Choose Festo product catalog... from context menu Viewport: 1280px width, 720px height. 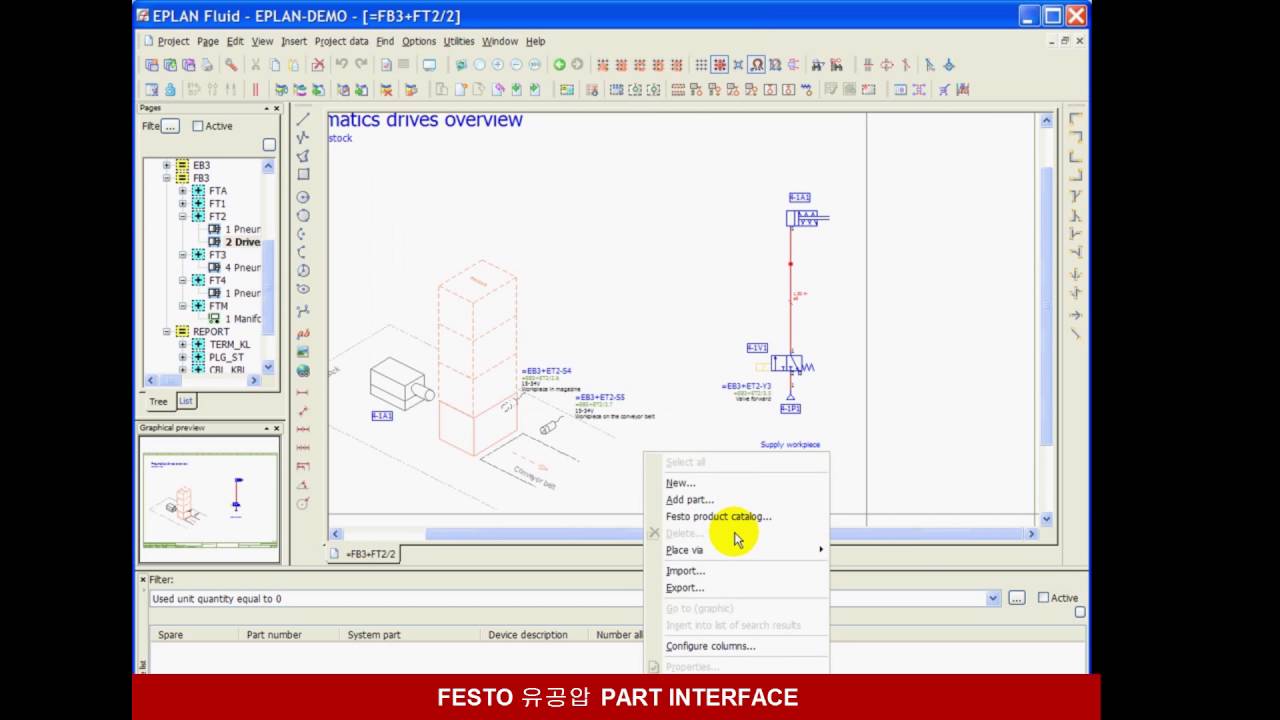(719, 517)
